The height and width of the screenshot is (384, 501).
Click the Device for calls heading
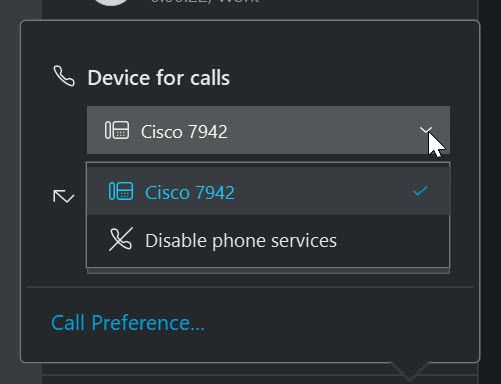pos(159,78)
